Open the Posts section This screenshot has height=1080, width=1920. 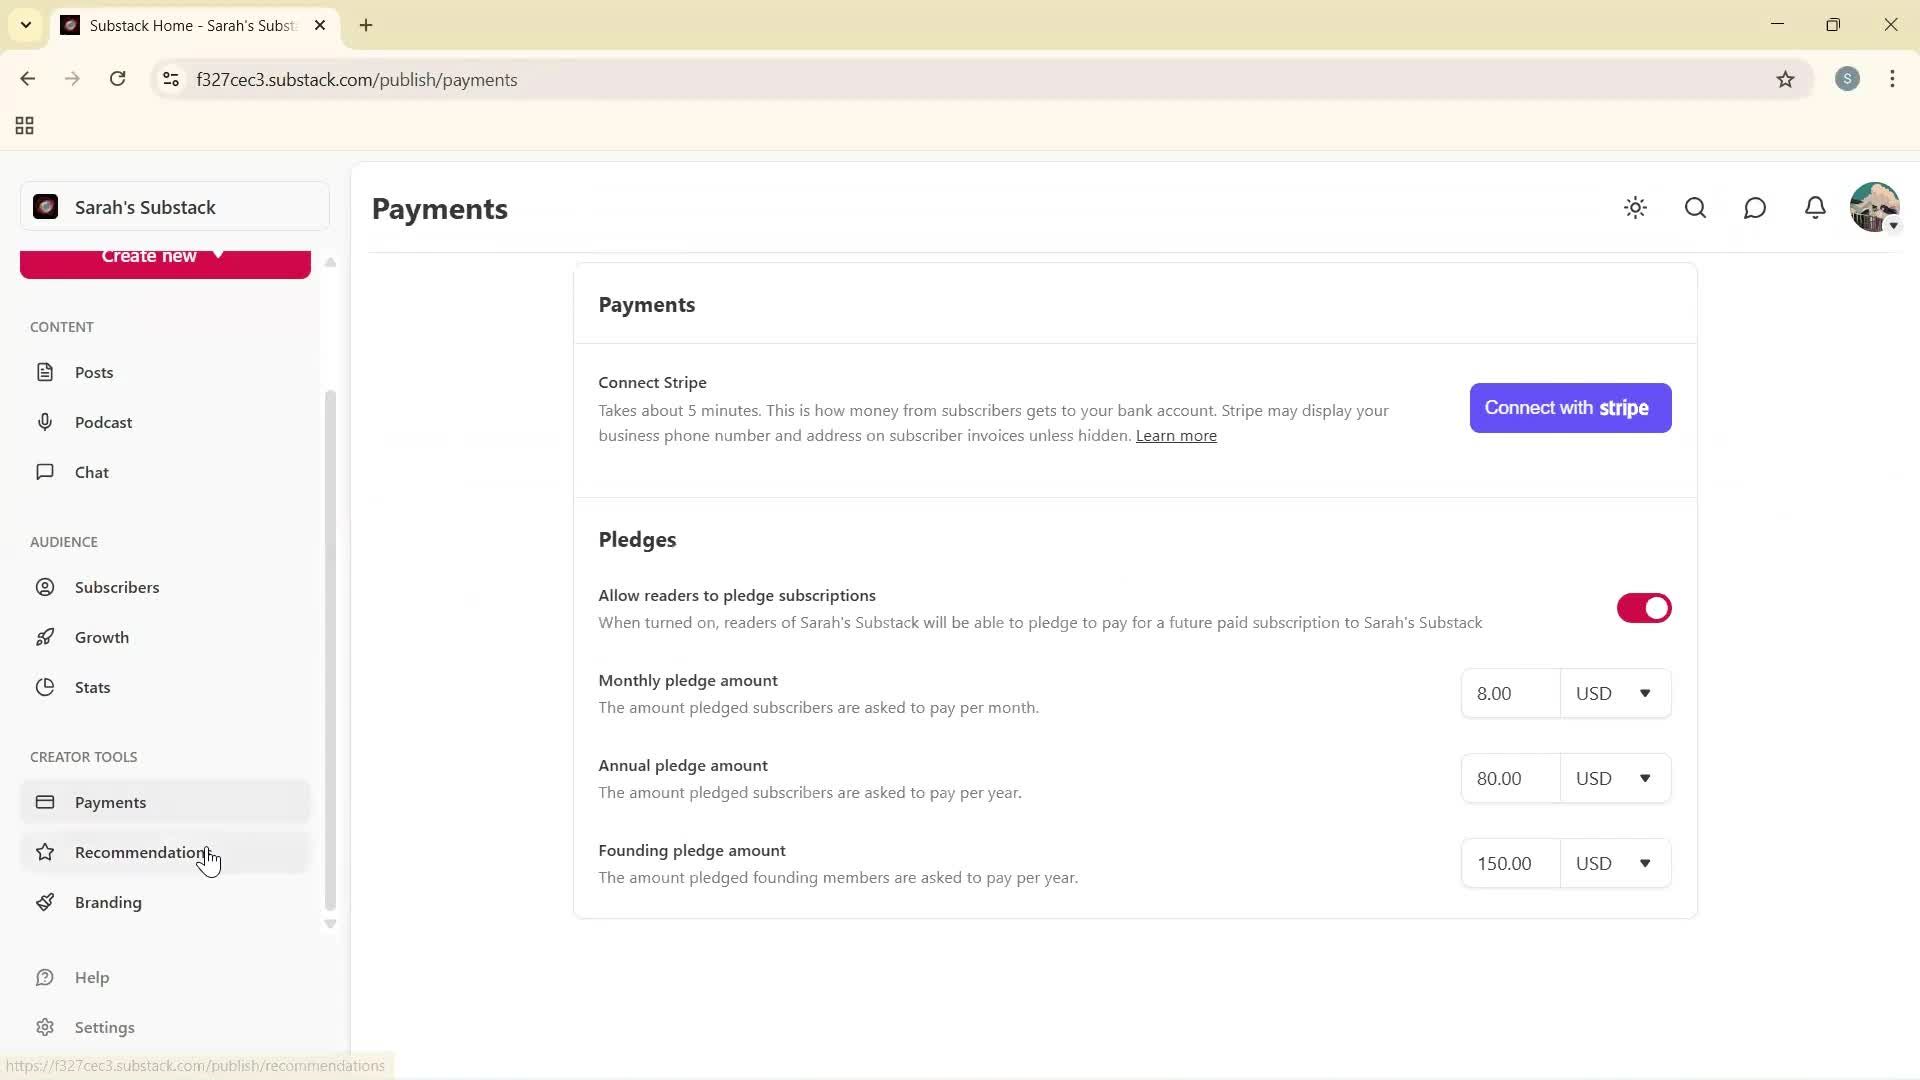[93, 371]
